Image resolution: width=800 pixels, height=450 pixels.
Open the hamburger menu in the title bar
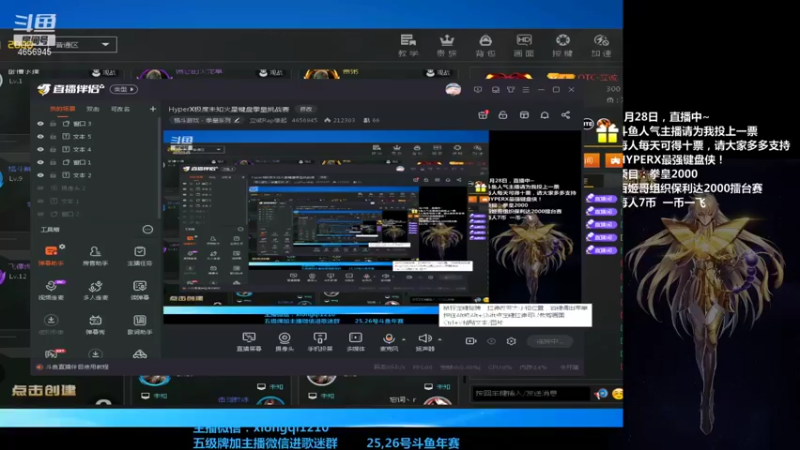coord(526,90)
